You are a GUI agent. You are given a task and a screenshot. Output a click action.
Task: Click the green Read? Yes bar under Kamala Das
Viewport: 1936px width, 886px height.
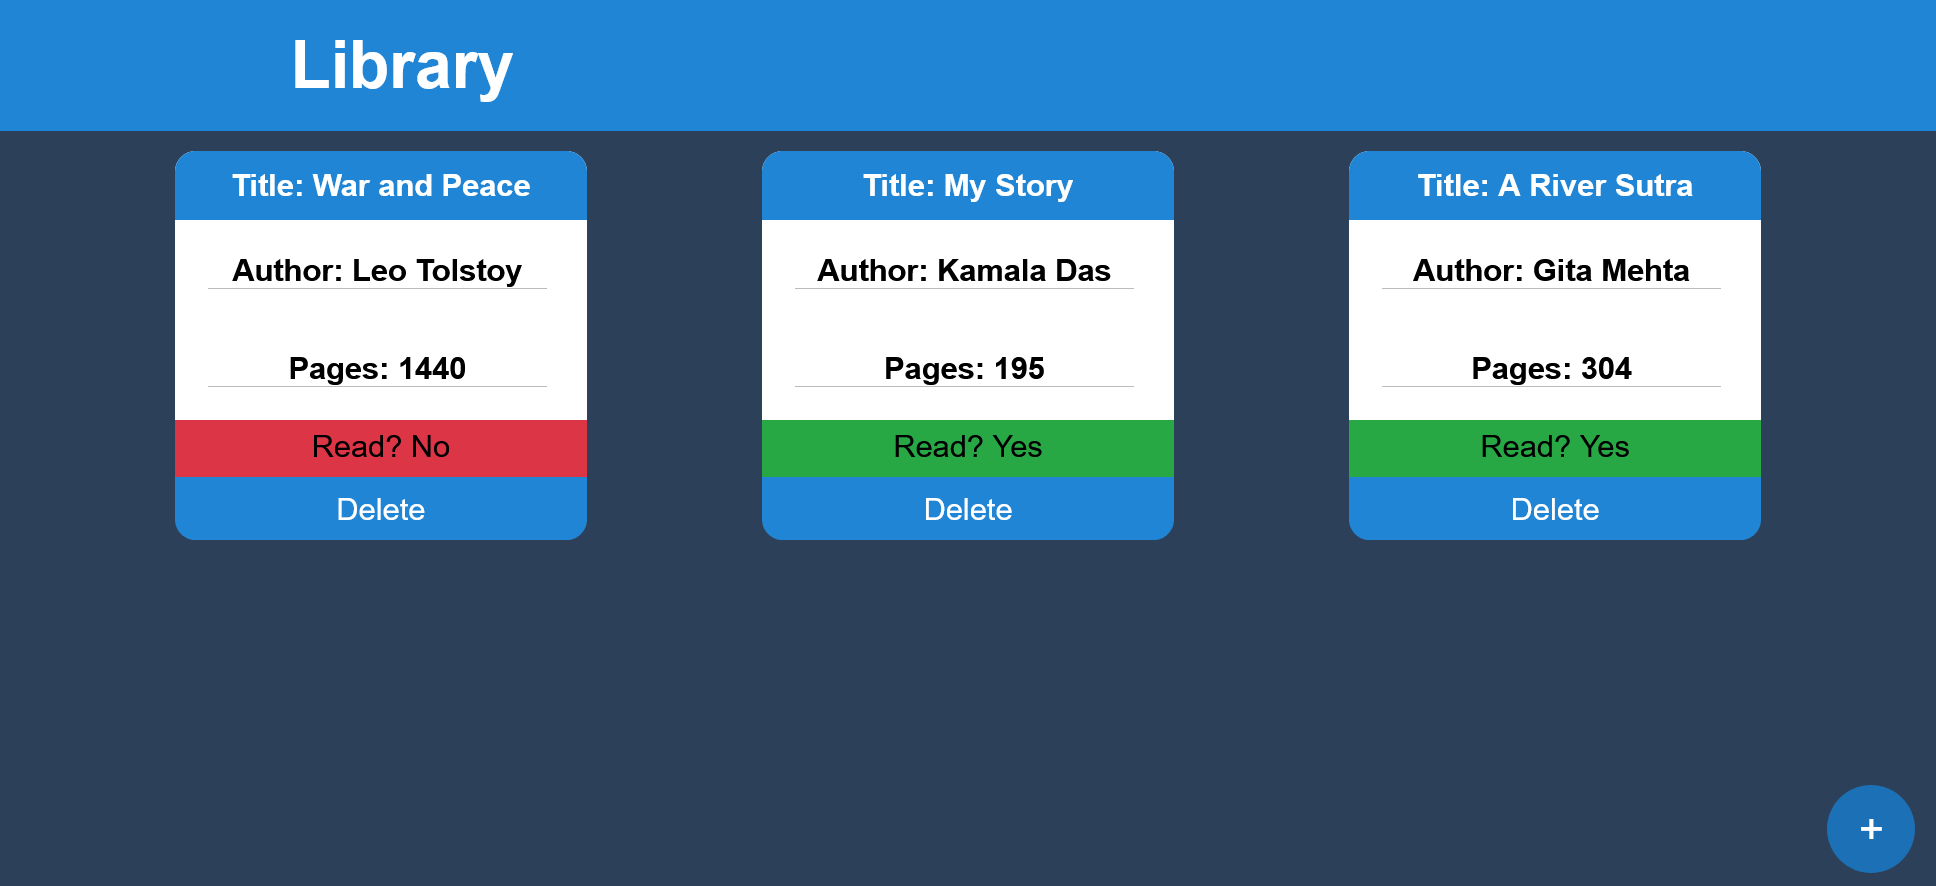(x=968, y=448)
